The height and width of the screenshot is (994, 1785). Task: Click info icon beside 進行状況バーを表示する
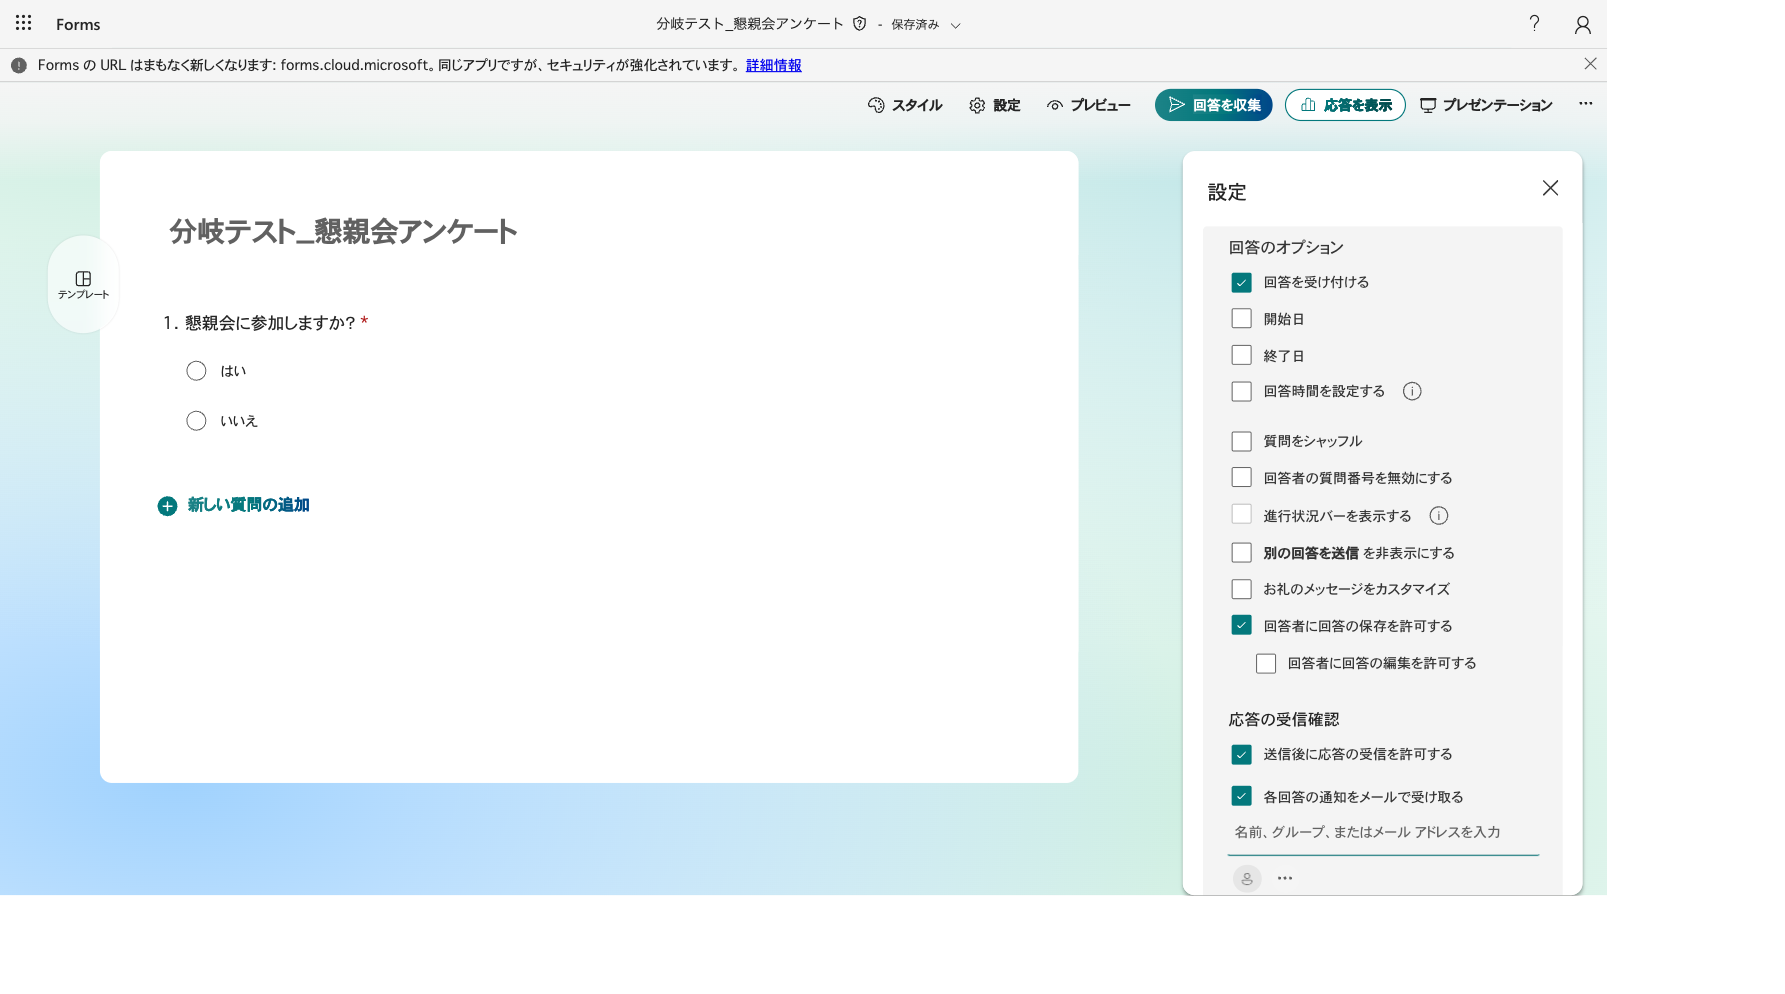pyautogui.click(x=1438, y=515)
